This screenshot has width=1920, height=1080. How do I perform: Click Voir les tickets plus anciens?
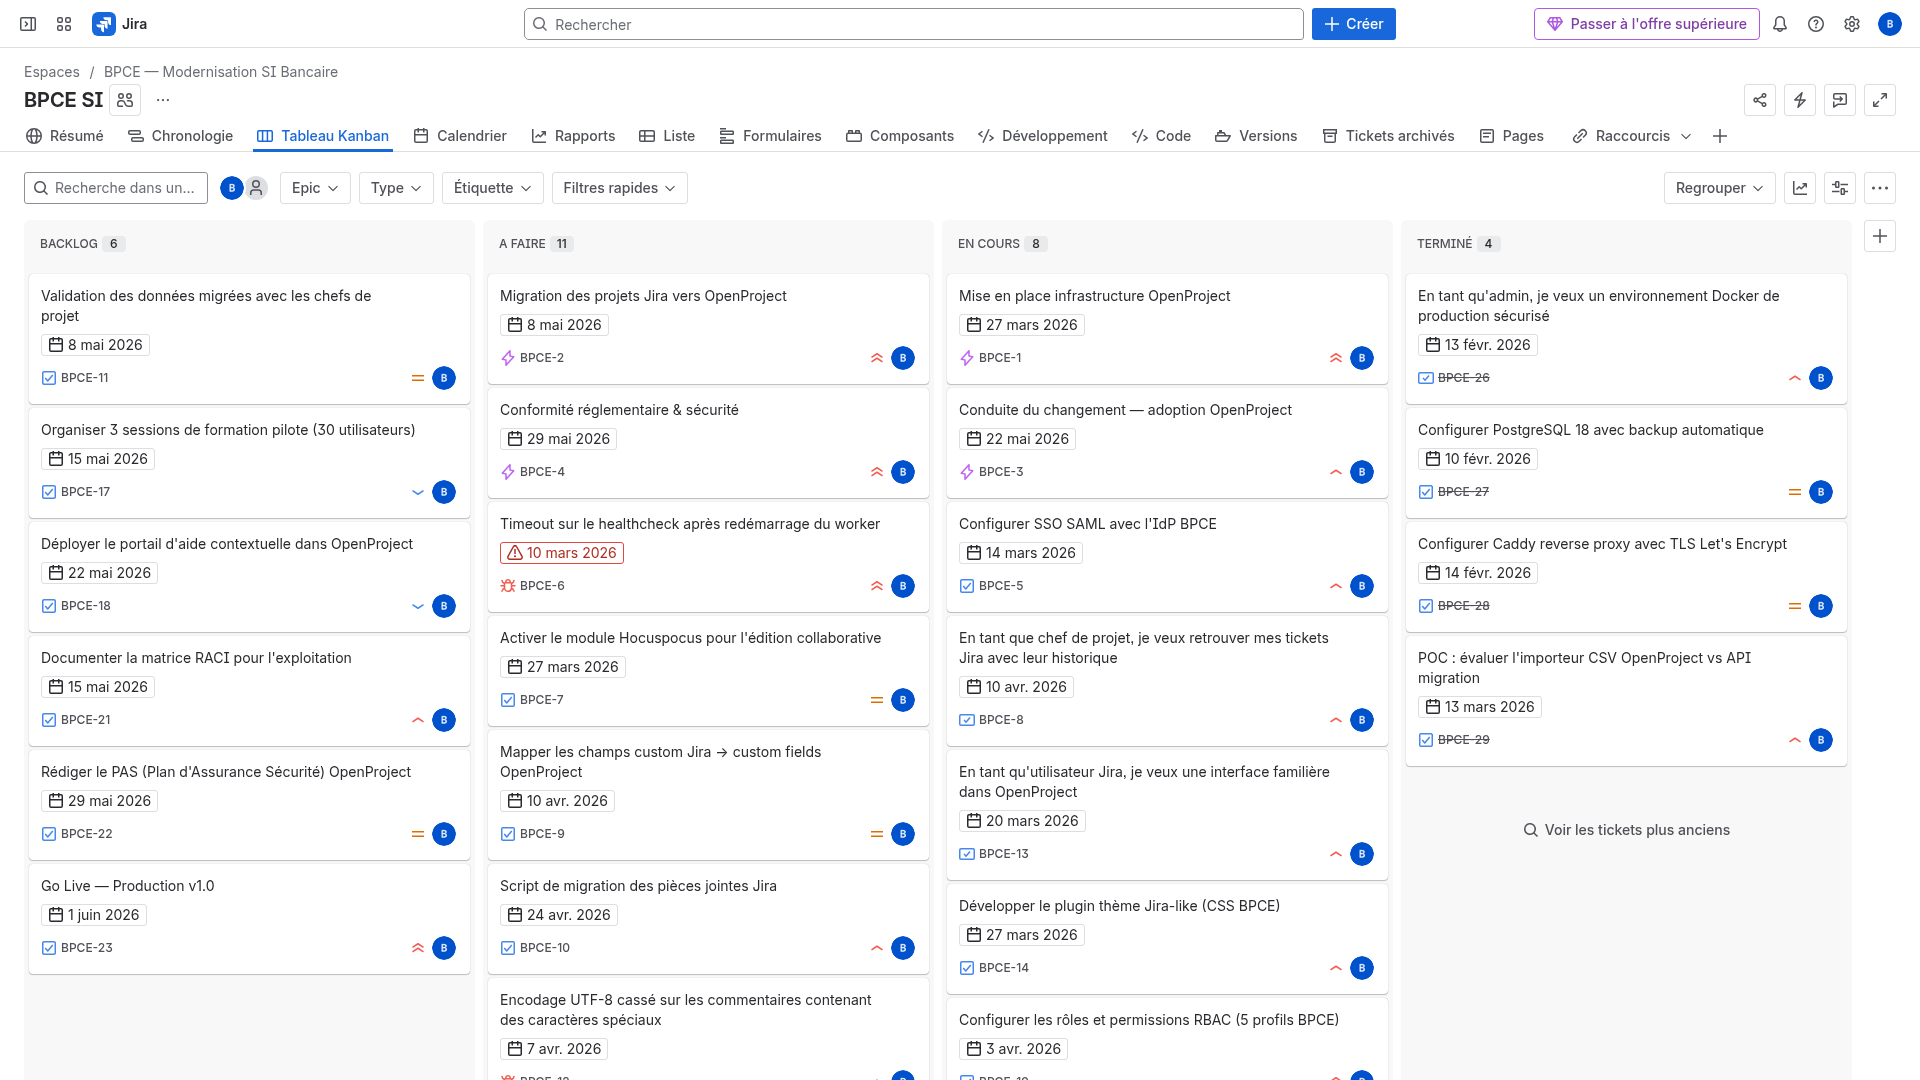1625,830
